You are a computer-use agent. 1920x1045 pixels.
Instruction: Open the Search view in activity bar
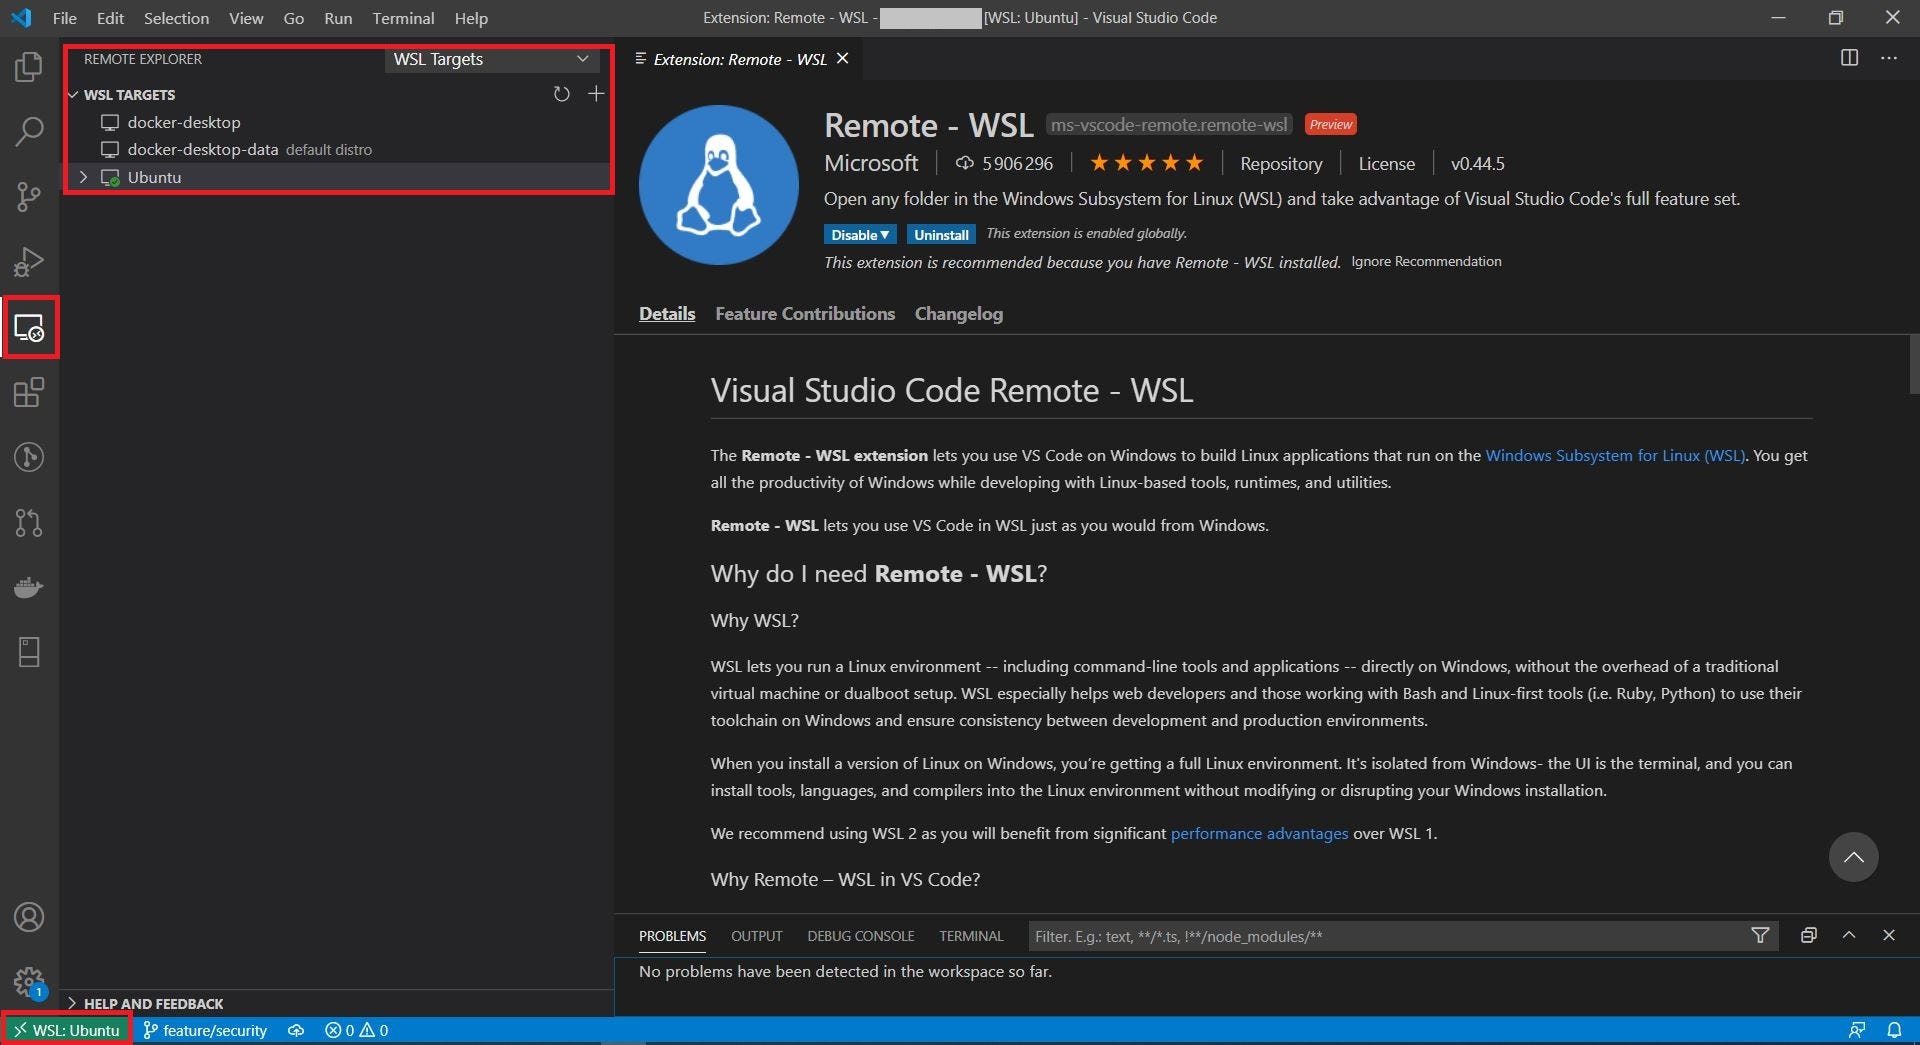click(x=29, y=131)
